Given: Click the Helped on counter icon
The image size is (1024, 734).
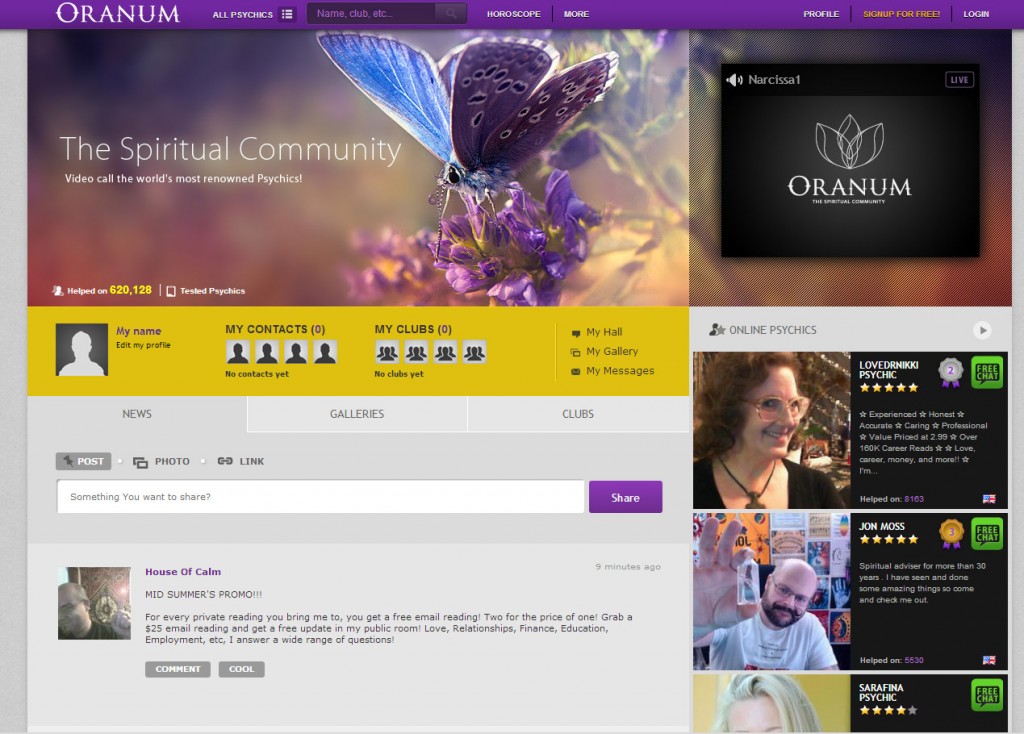Looking at the screenshot, I should coord(58,291).
